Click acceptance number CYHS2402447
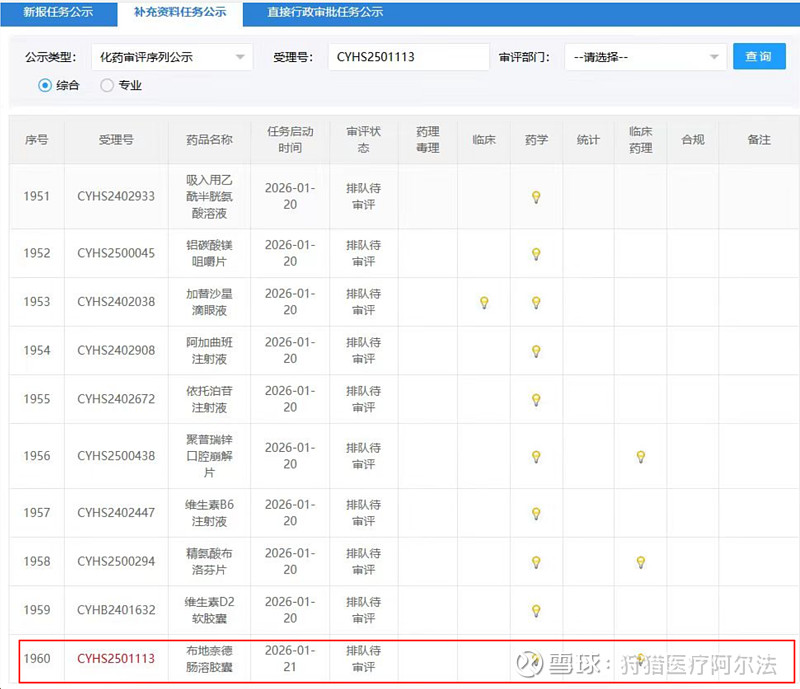800x689 pixels. (116, 513)
